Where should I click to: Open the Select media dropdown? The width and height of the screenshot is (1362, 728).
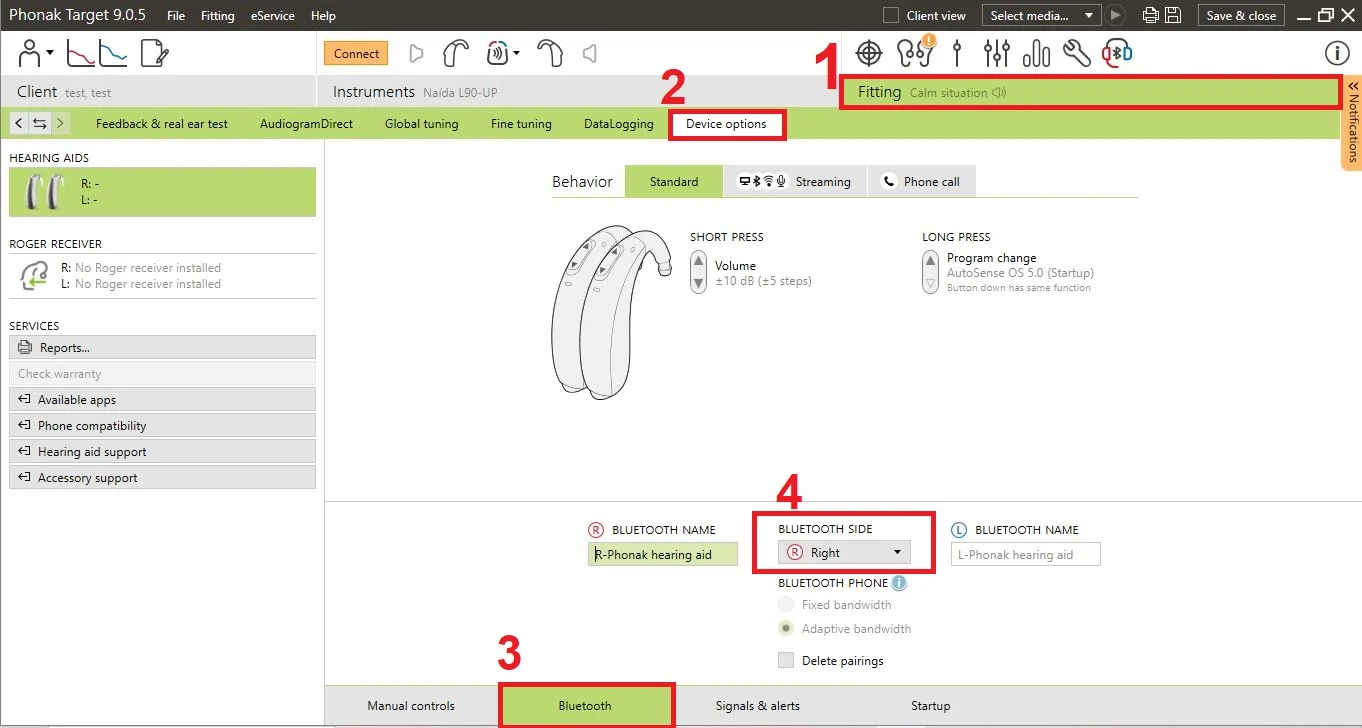[x=1041, y=15]
